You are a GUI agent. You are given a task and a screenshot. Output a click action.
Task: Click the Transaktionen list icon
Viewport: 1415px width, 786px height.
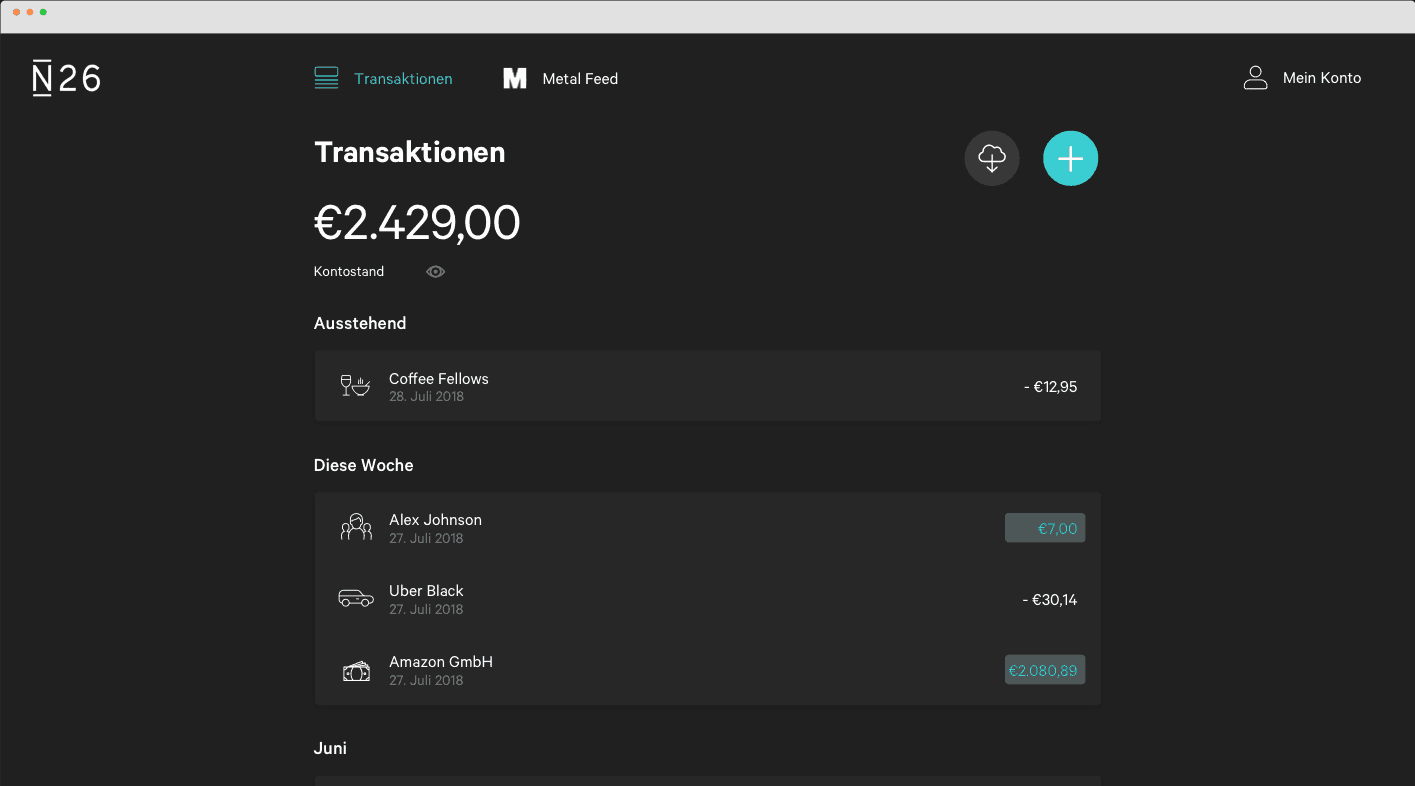click(x=326, y=78)
